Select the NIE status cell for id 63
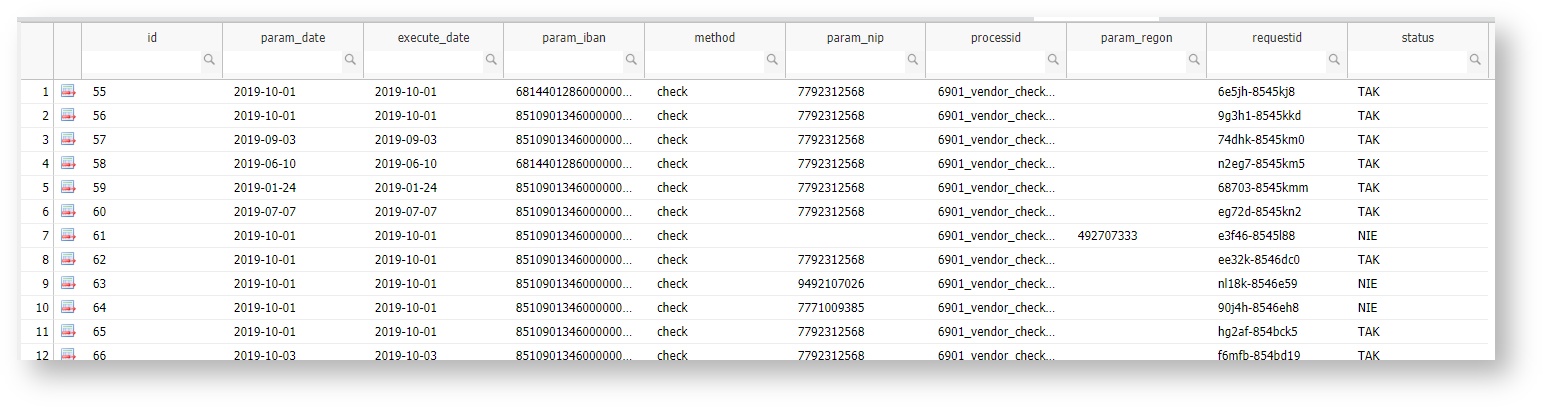The image size is (1543, 408). pyautogui.click(x=1367, y=284)
